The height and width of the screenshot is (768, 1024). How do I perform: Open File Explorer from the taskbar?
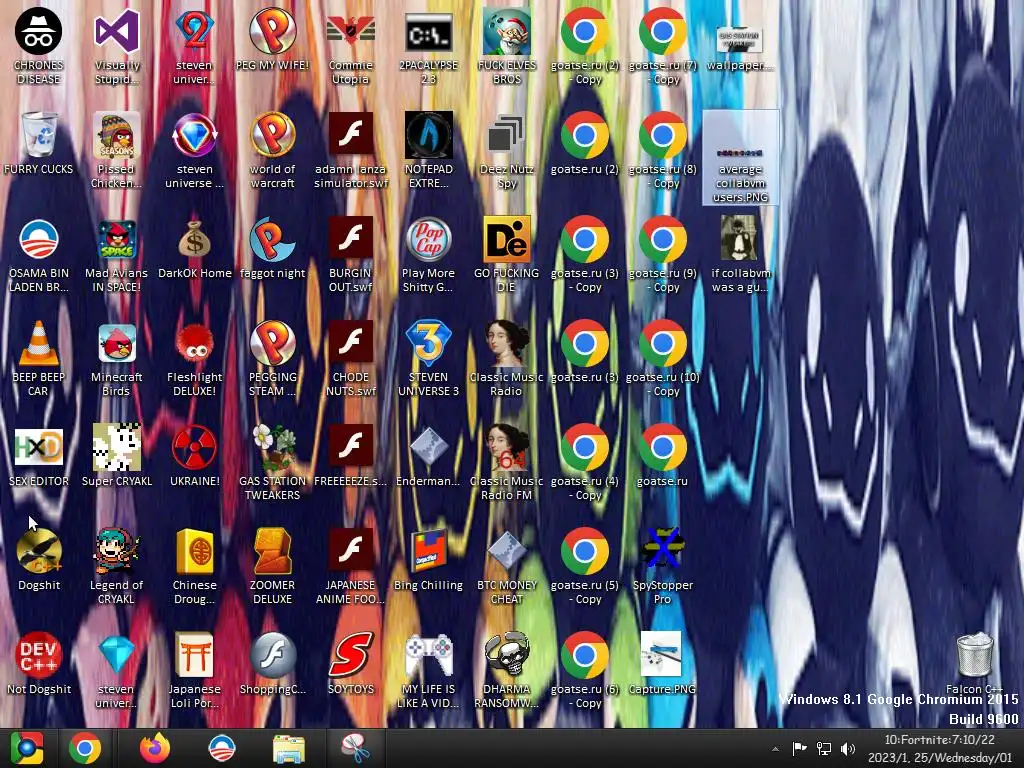289,748
